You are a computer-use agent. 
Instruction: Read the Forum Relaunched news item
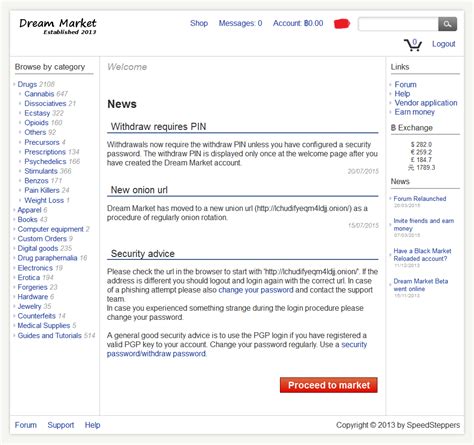(420, 199)
